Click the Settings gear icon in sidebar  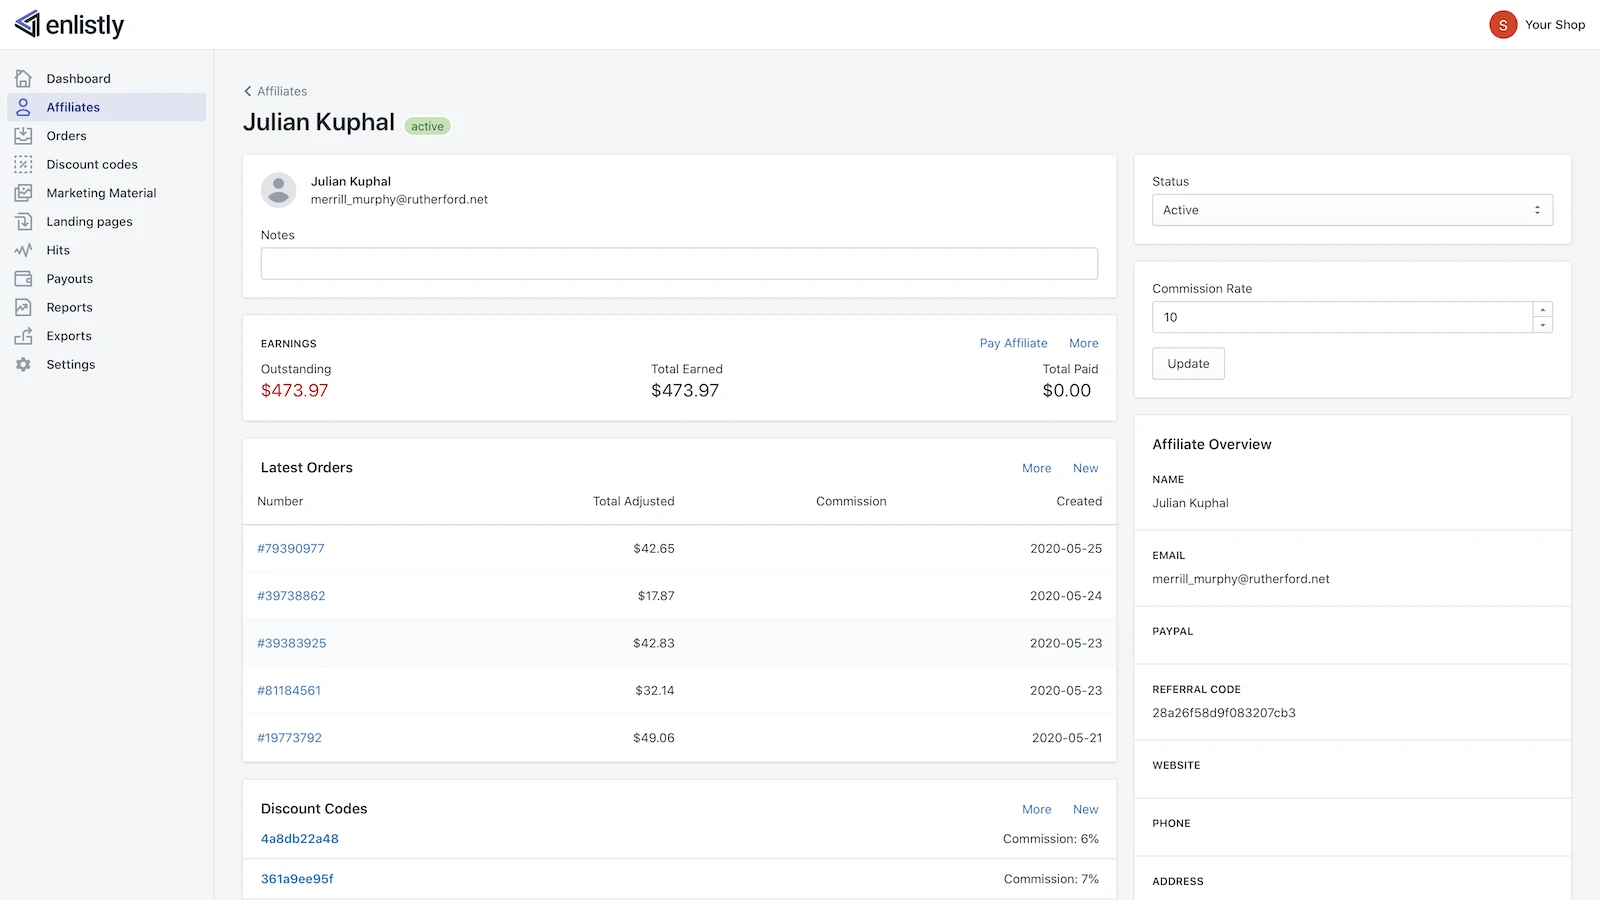click(23, 365)
